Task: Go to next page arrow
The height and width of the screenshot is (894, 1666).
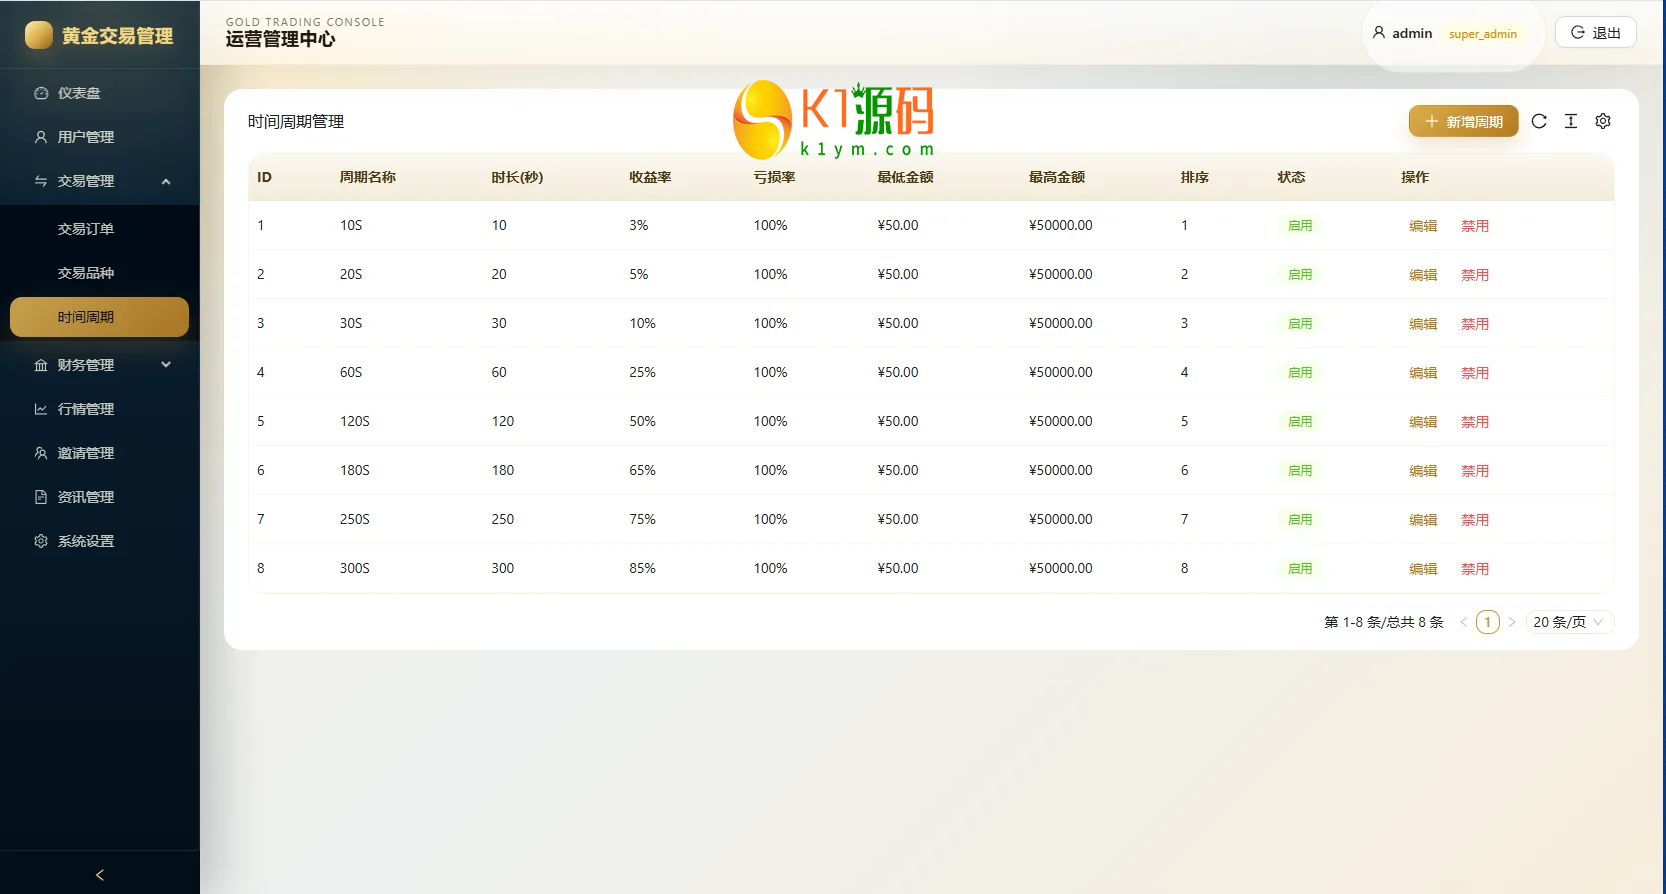Action: 1512,622
